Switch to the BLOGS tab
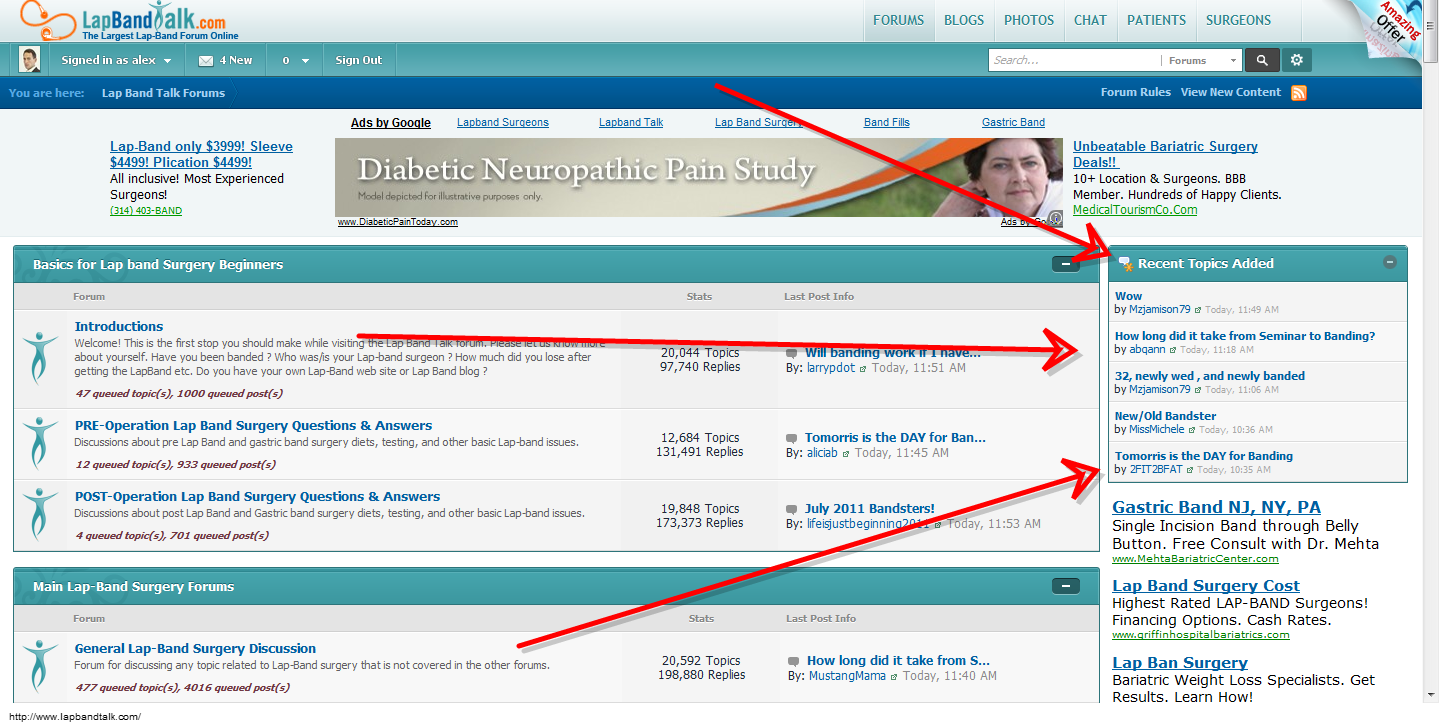The height and width of the screenshot is (723, 1439). click(x=964, y=20)
